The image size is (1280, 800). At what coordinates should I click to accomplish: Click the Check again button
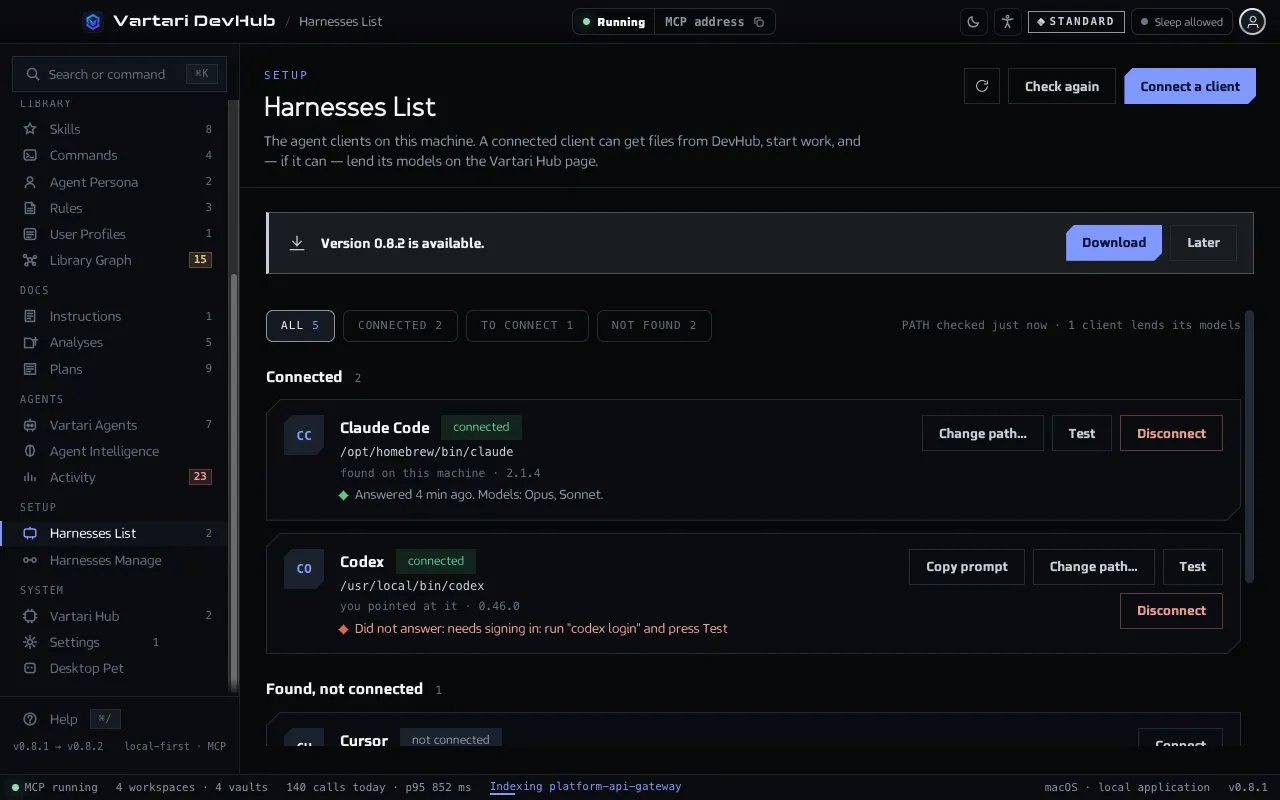pos(1062,86)
